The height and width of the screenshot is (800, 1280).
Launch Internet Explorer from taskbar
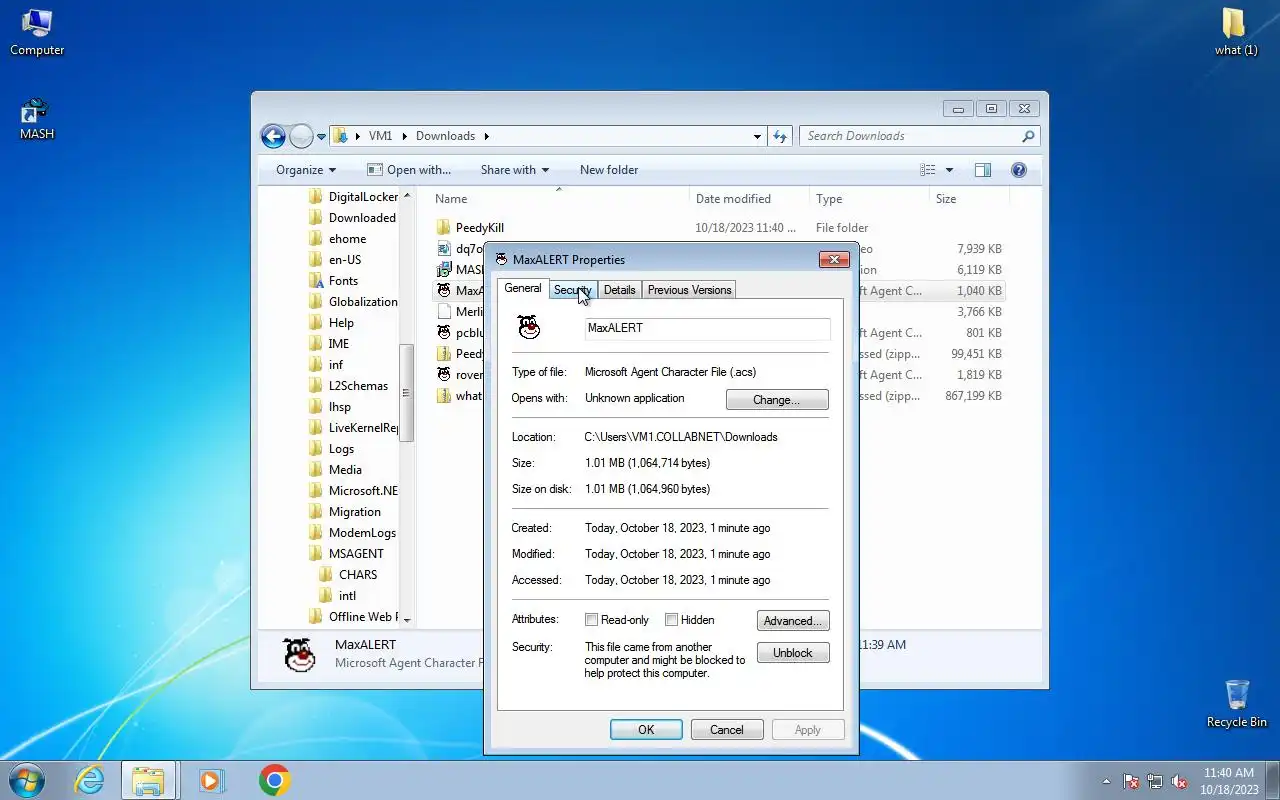tap(89, 780)
